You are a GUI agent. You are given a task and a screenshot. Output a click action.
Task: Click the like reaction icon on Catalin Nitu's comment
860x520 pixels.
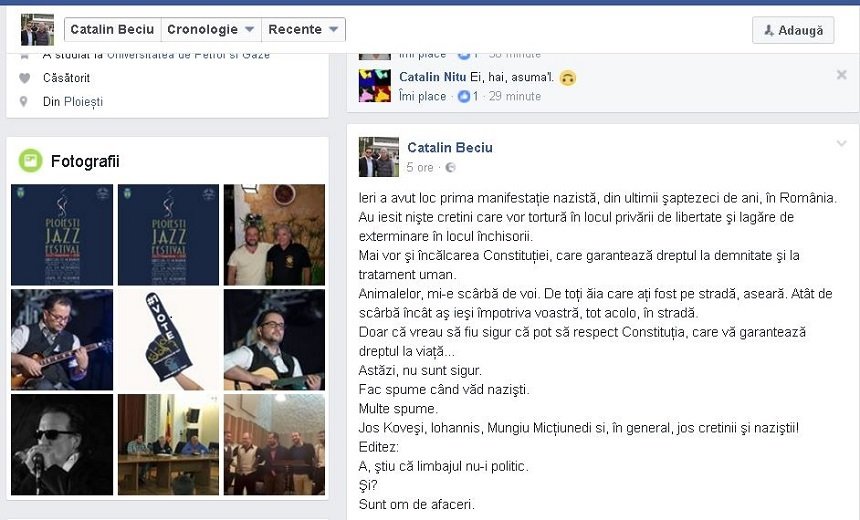pyautogui.click(x=464, y=96)
